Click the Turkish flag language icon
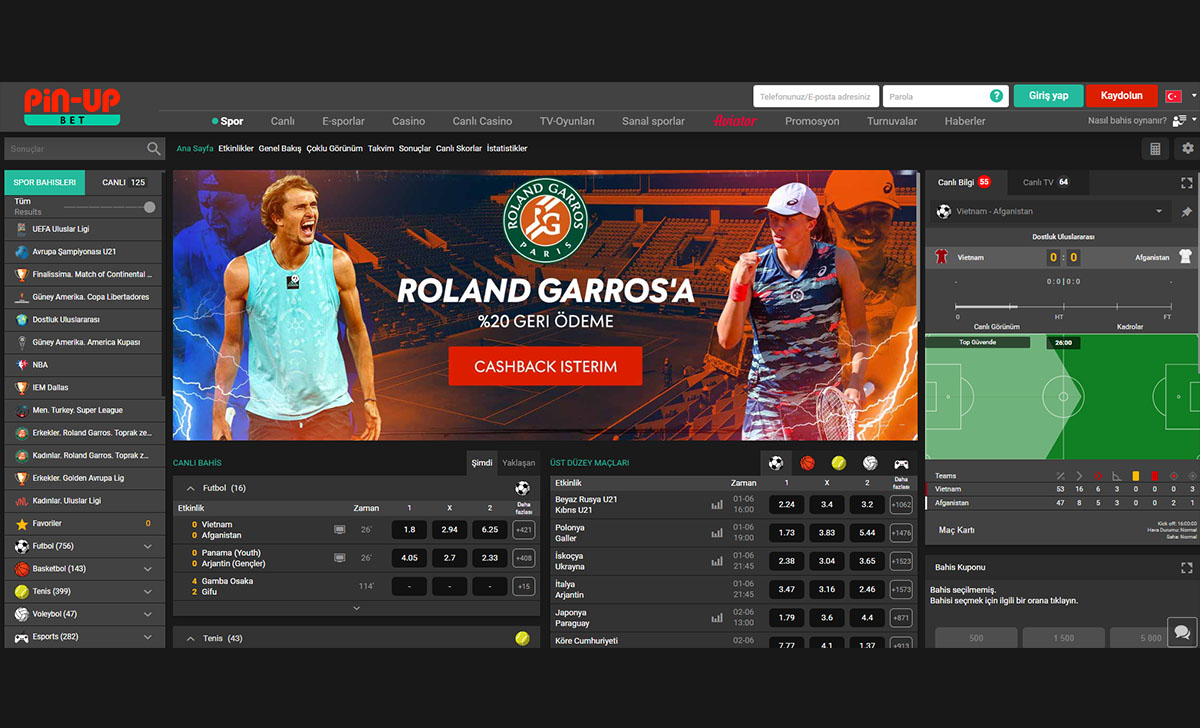1200x728 pixels. [1173, 96]
